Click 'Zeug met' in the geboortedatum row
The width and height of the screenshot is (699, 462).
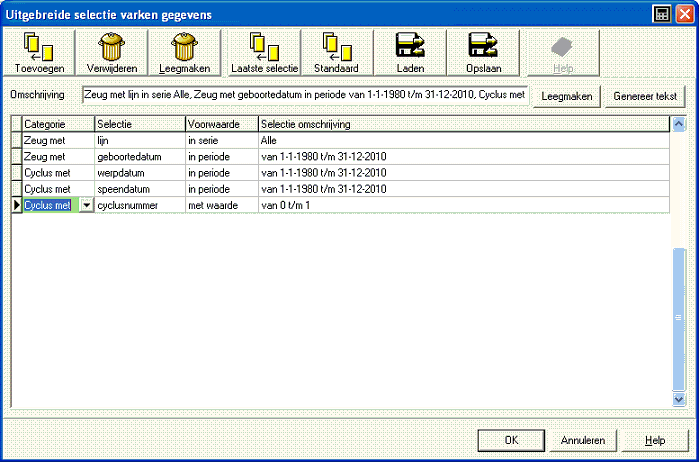[58, 157]
